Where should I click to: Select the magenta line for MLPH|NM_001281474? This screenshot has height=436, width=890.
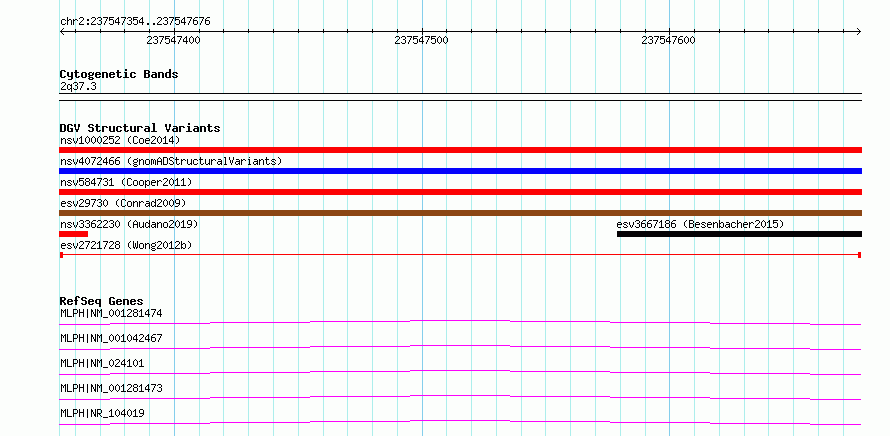point(460,322)
